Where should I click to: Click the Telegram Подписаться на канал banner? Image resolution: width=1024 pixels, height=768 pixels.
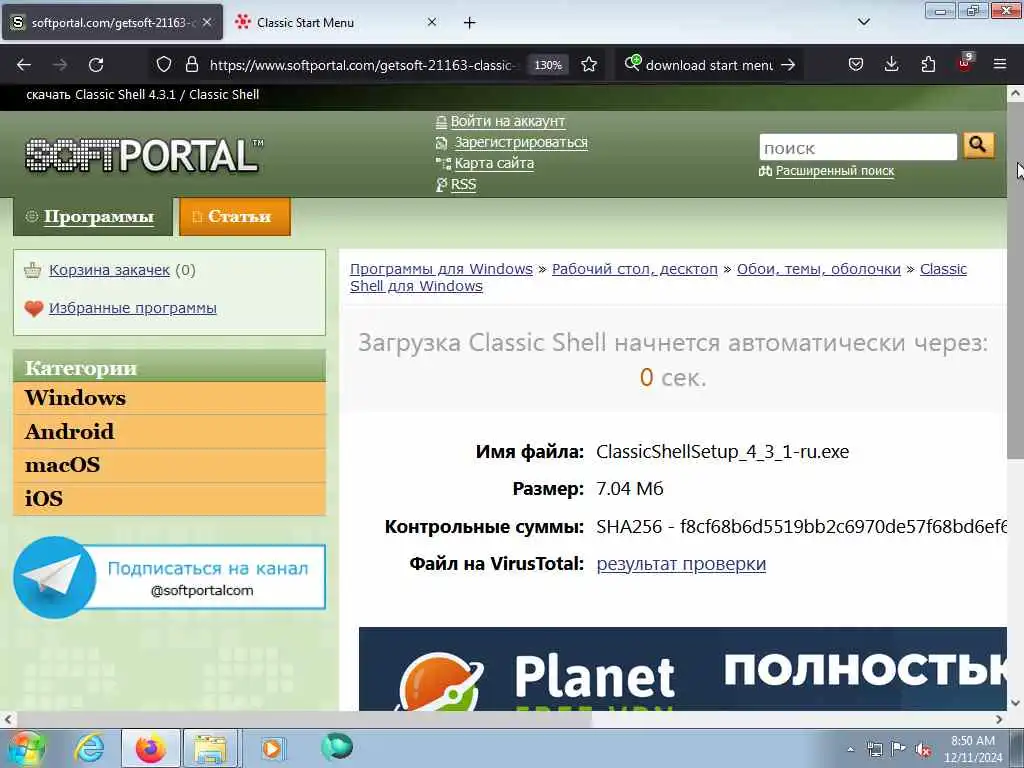tap(169, 577)
